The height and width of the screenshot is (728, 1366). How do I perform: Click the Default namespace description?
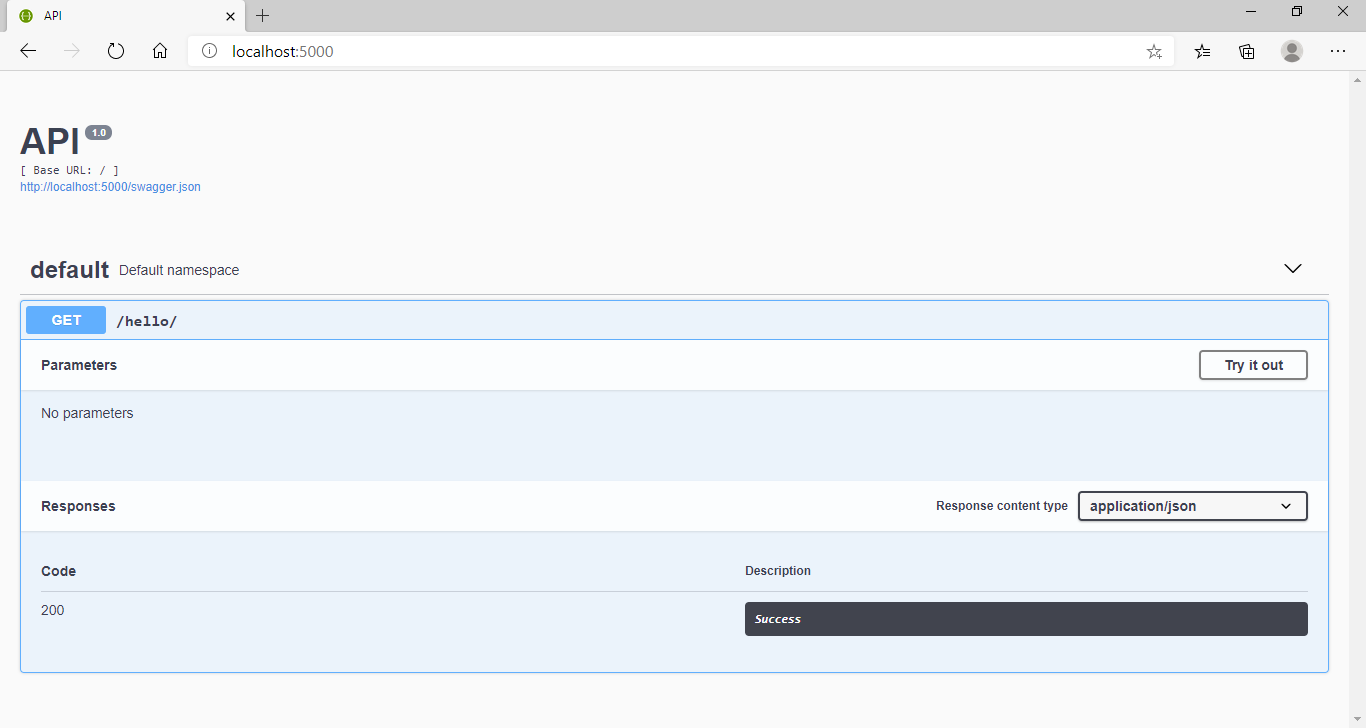(x=179, y=270)
